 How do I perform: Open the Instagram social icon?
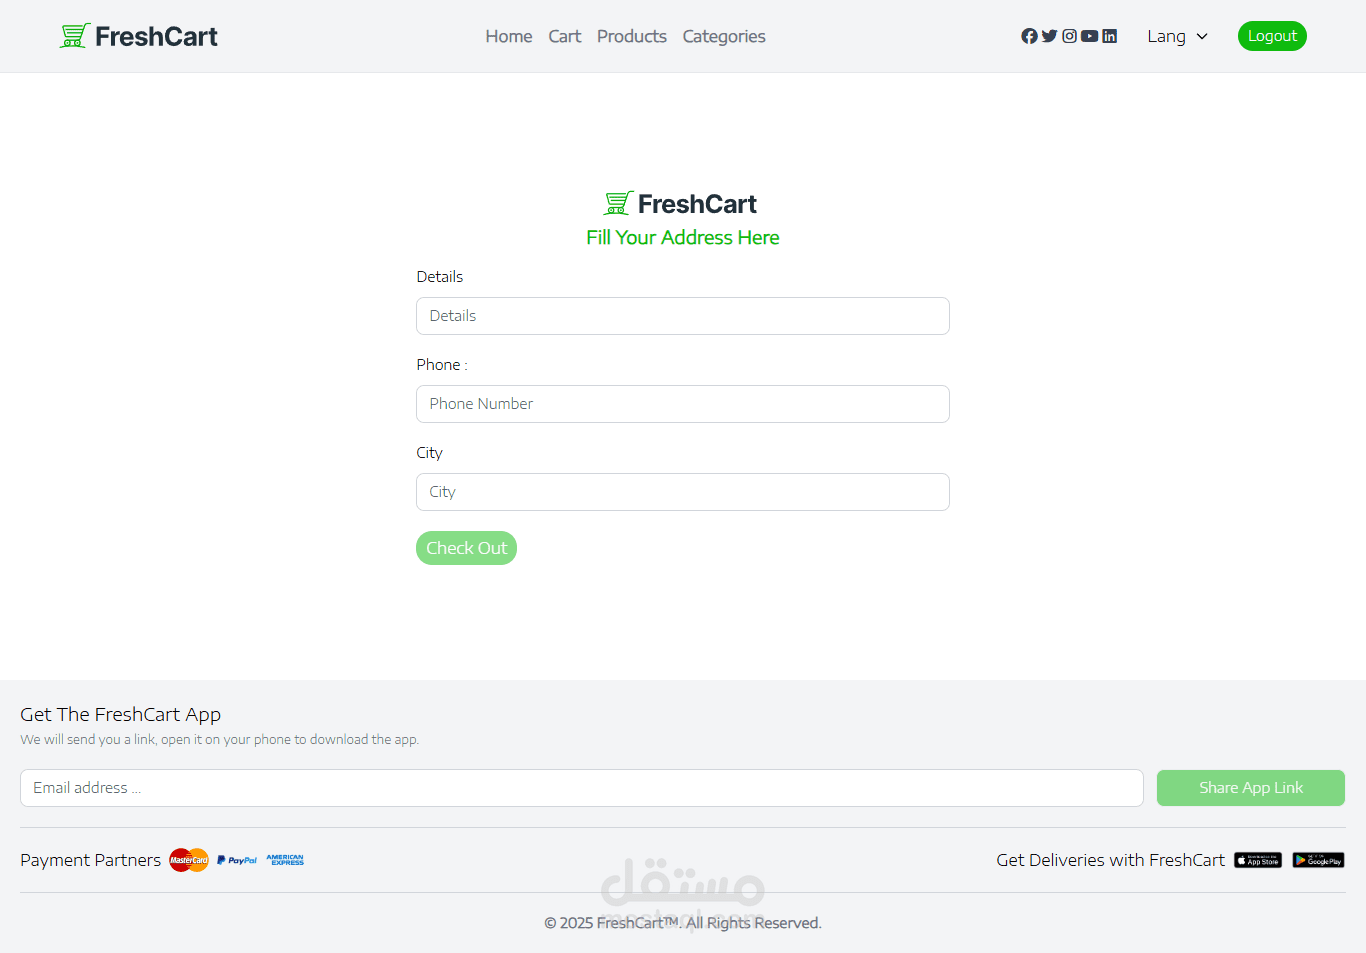point(1069,36)
